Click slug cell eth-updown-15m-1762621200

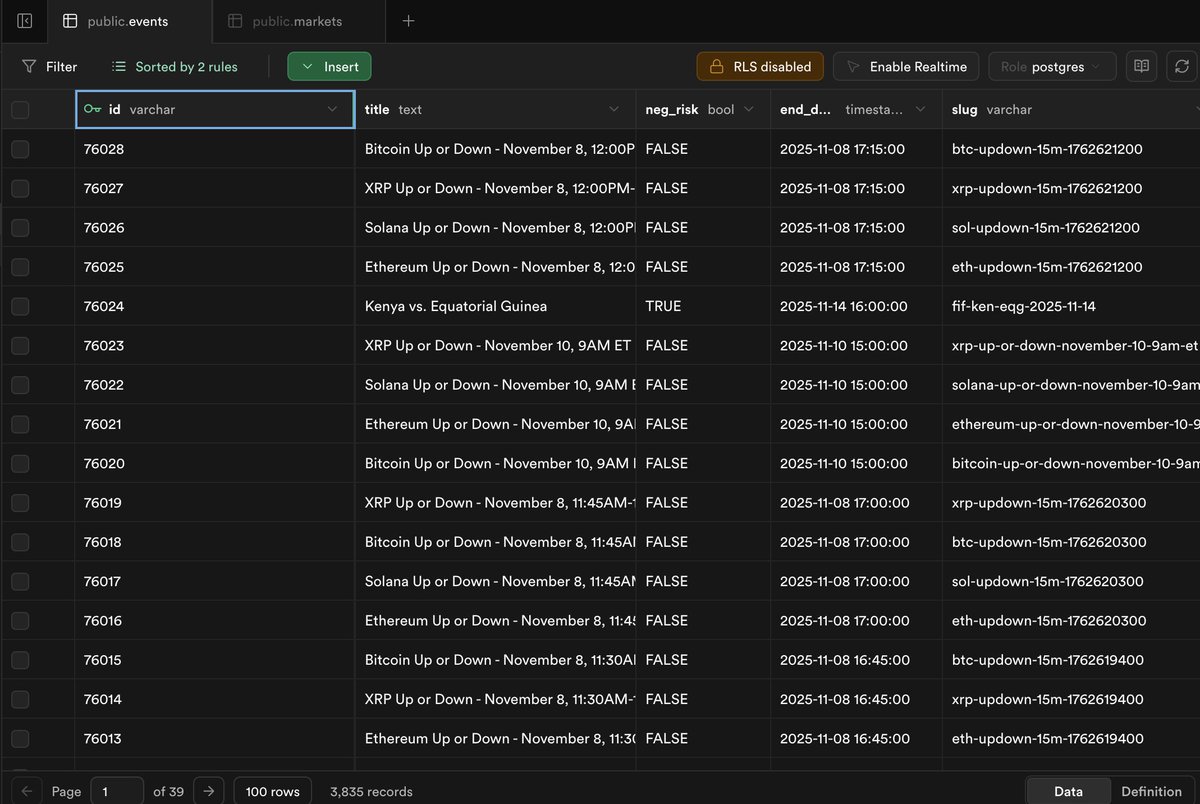[x=1071, y=267]
